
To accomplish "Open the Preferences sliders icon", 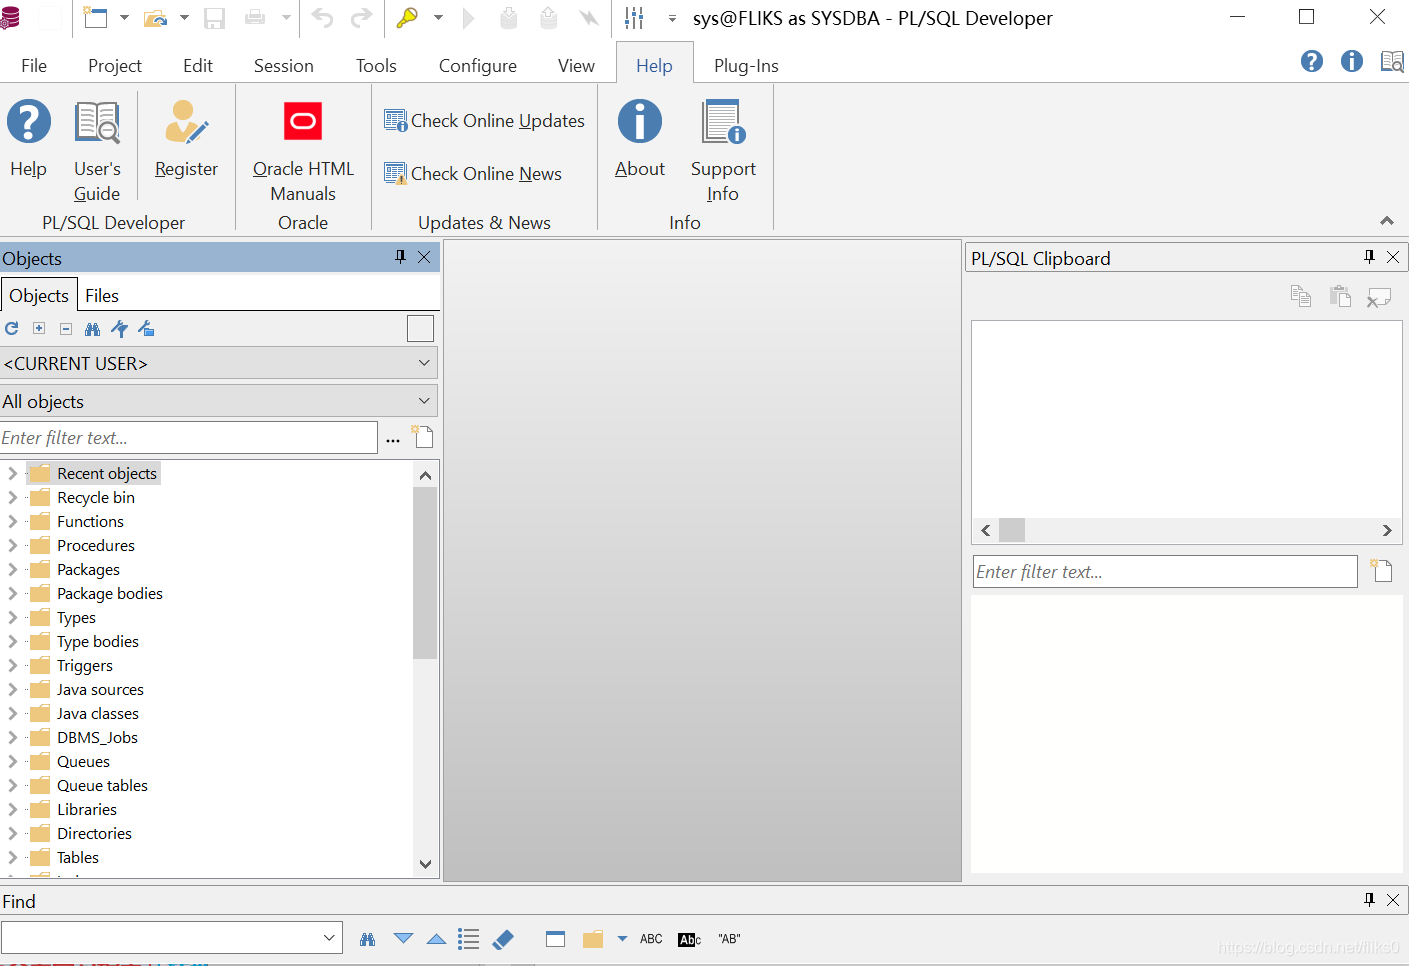I will click(634, 17).
